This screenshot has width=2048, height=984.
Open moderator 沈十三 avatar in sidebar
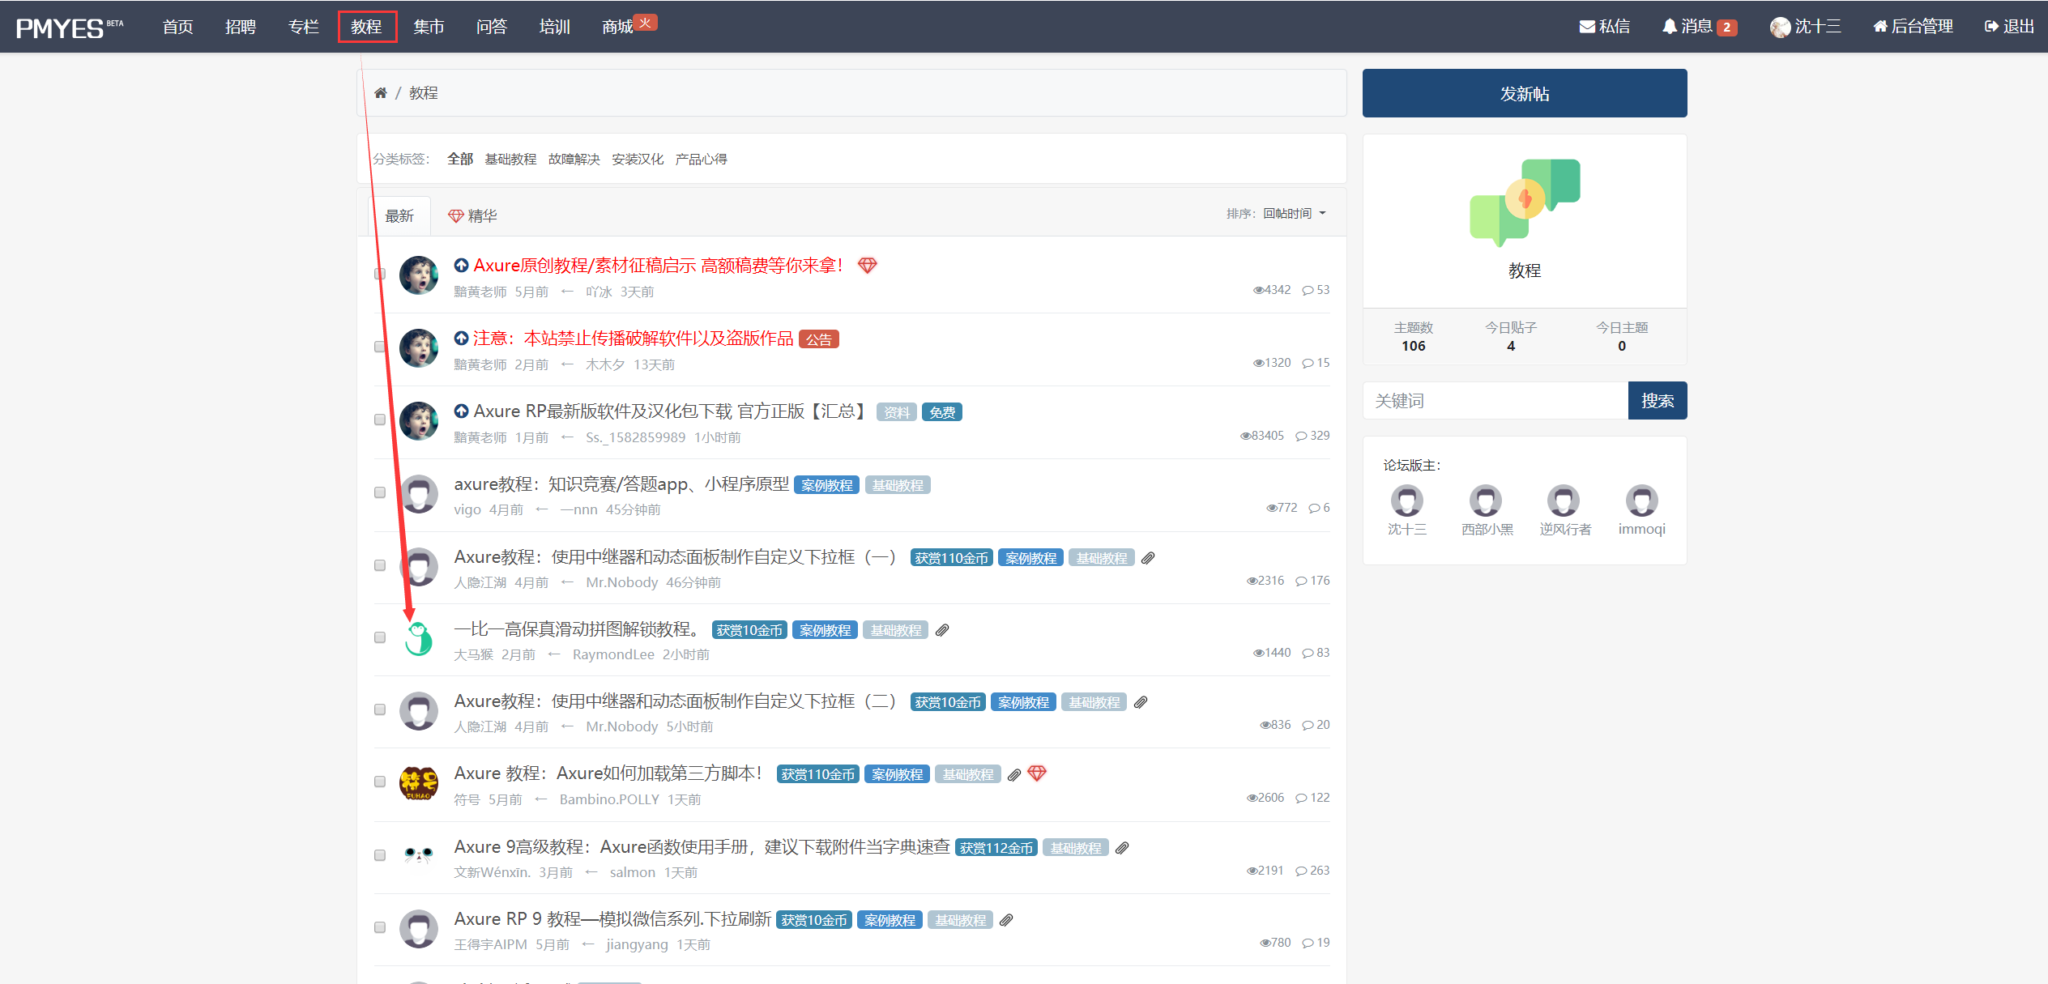click(1407, 500)
